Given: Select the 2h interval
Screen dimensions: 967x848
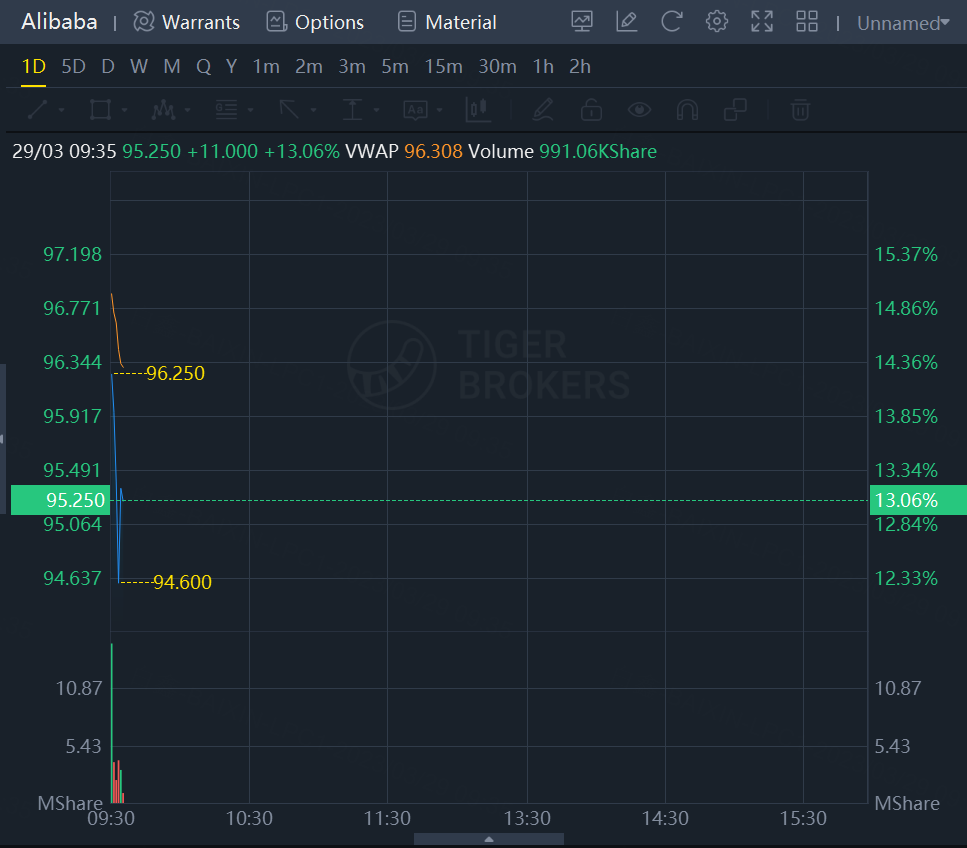Looking at the screenshot, I should 580,66.
